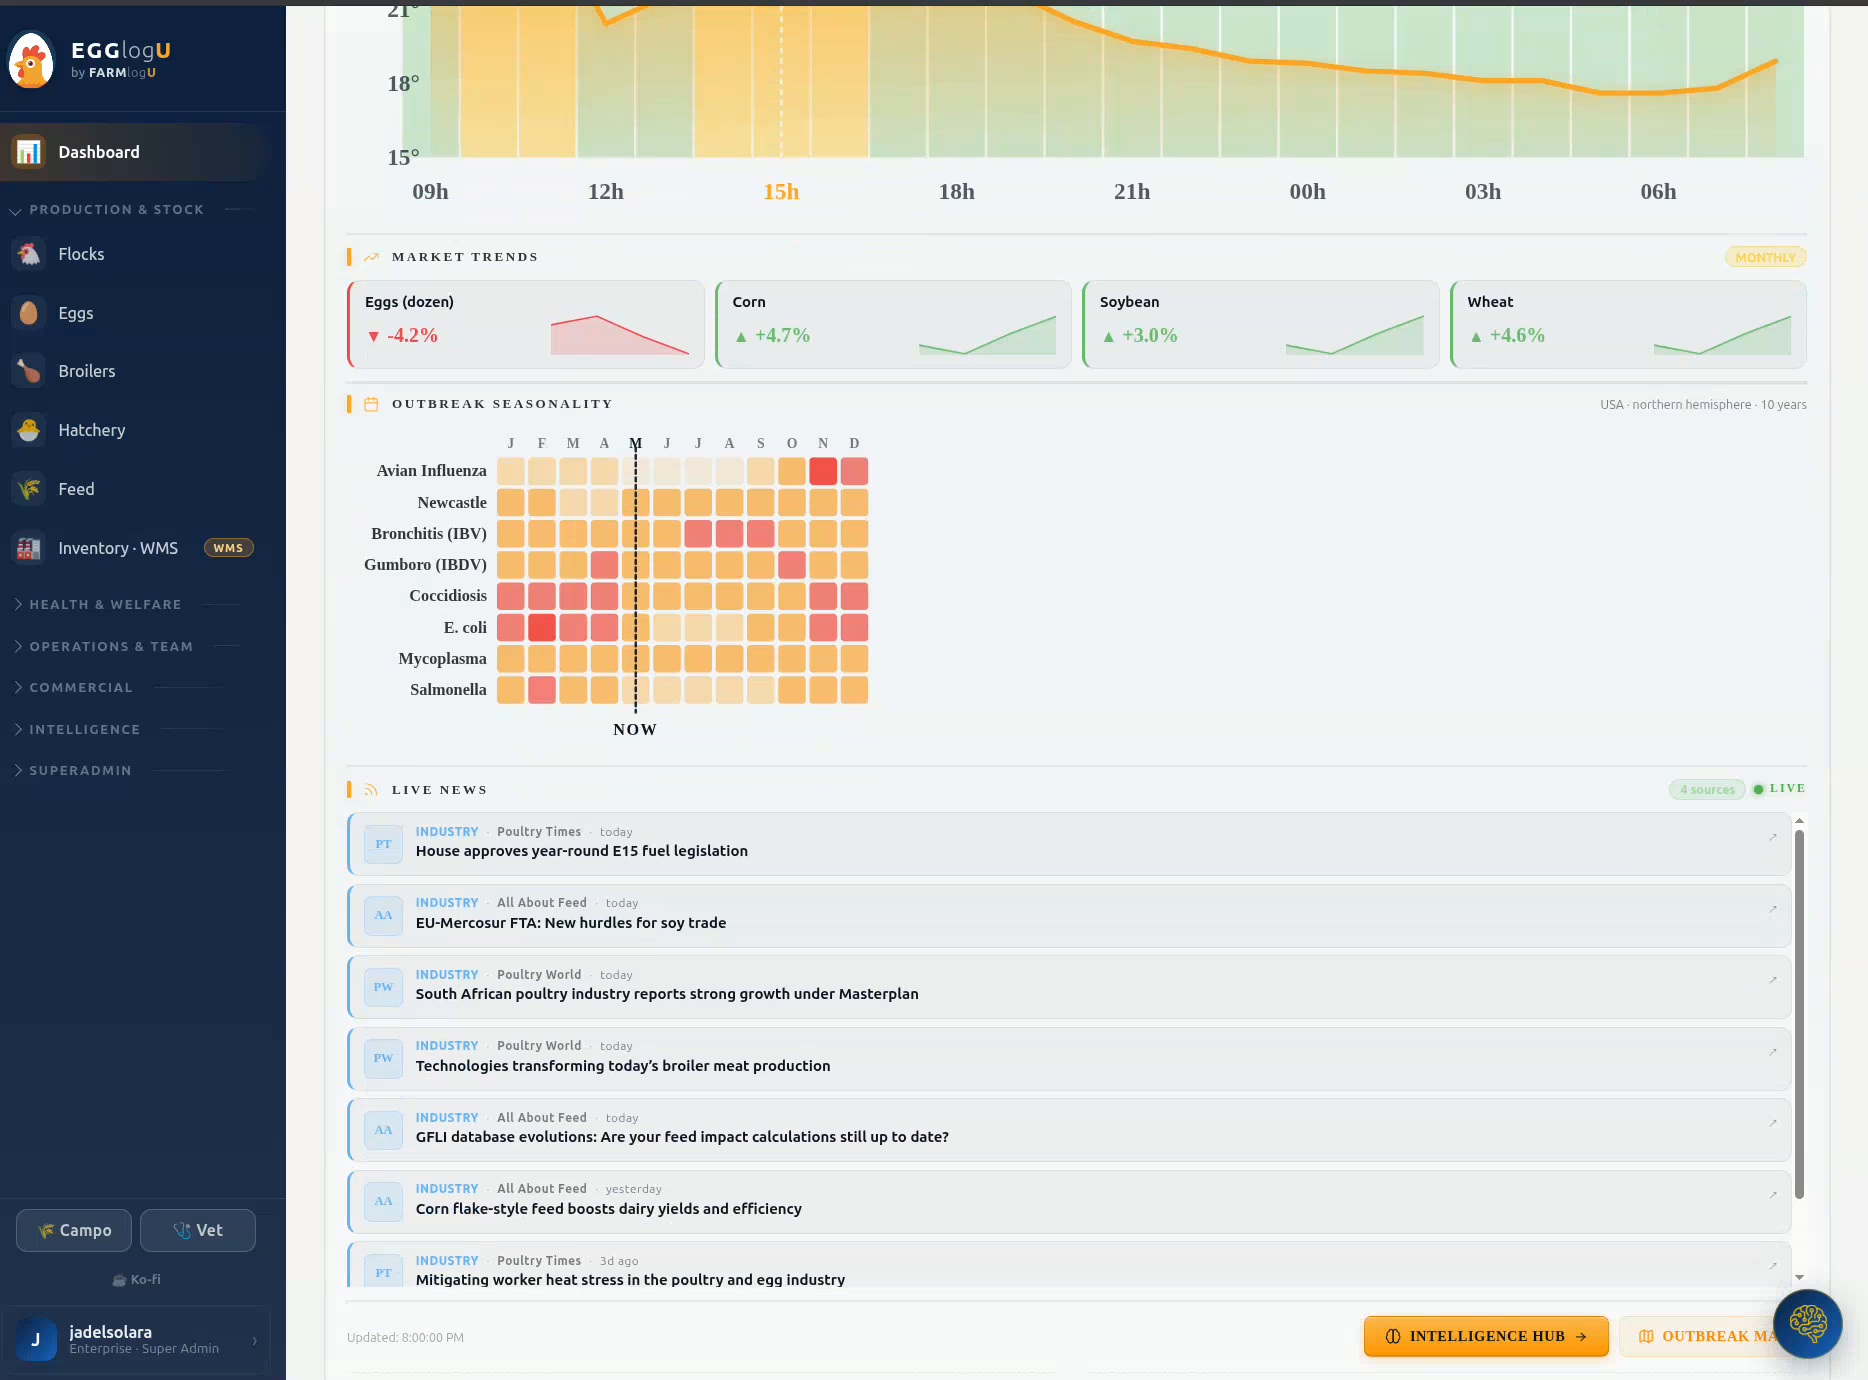Click the Market Trends trend-line icon
This screenshot has width=1868, height=1380.
(371, 257)
